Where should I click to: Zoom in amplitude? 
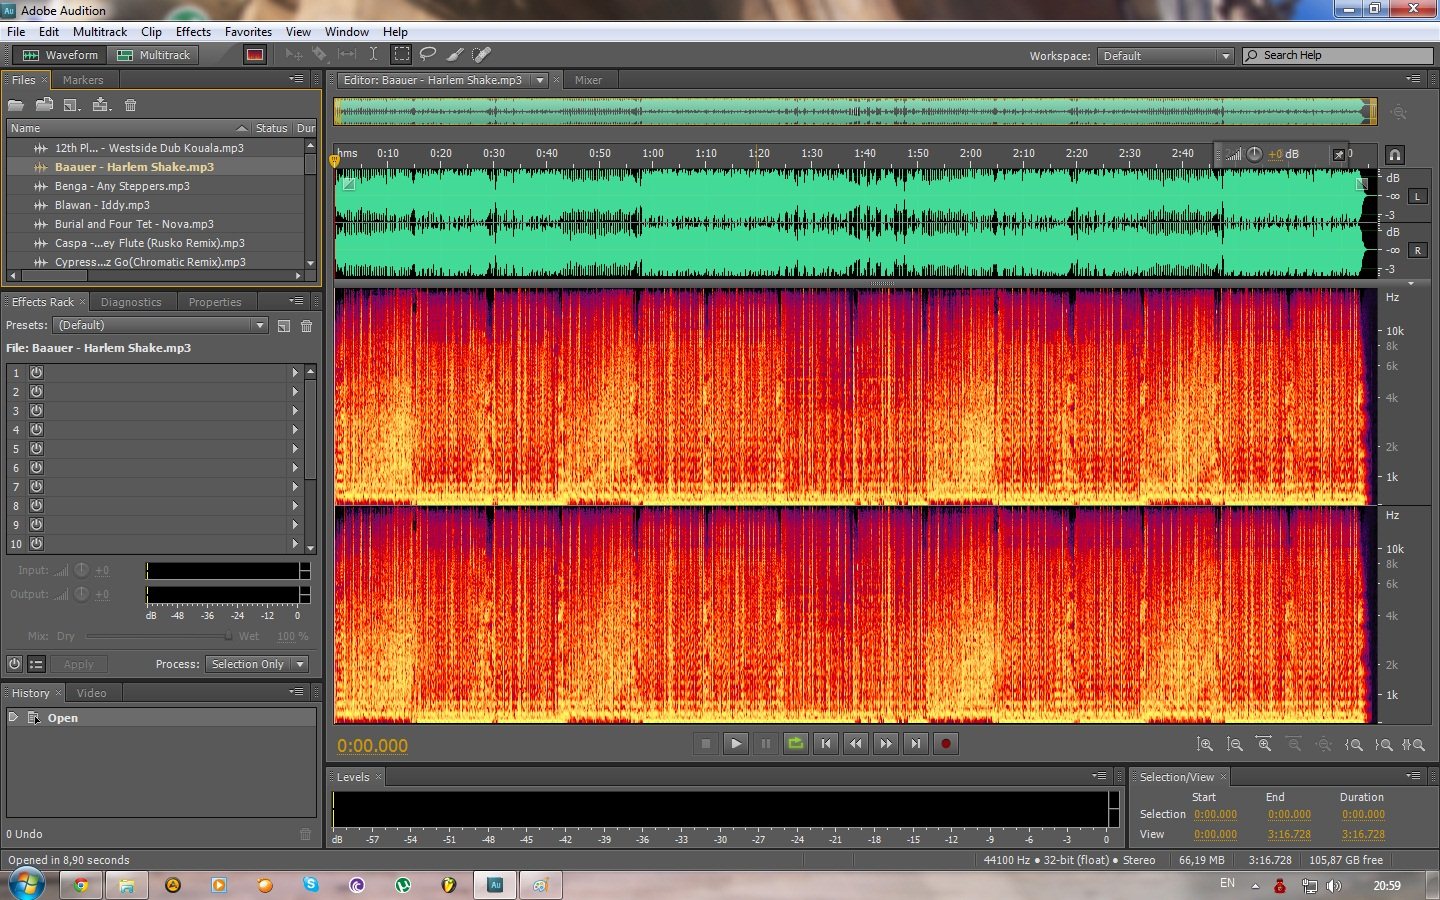point(1205,744)
